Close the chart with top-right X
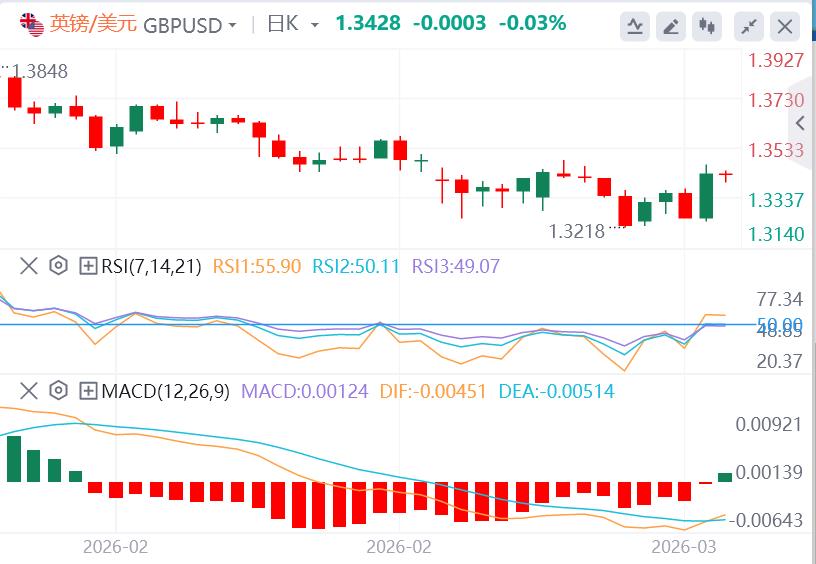This screenshot has height=564, width=816. [x=787, y=26]
